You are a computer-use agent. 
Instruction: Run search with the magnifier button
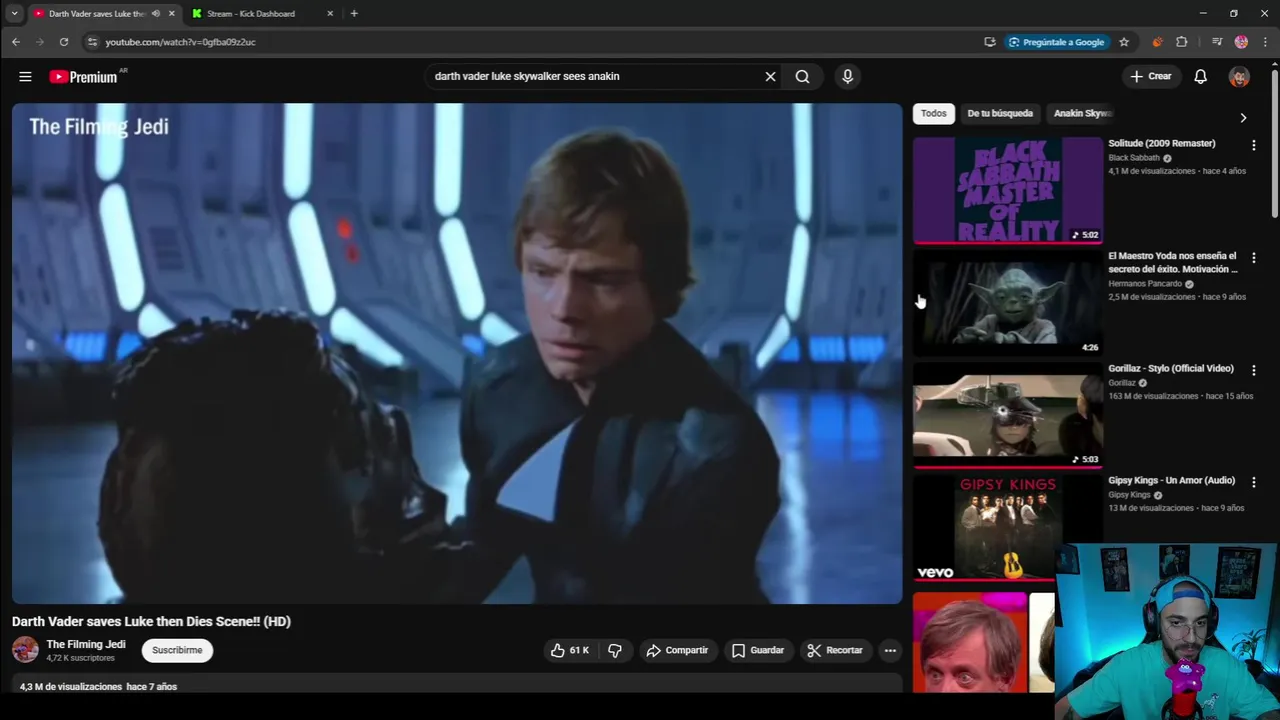click(x=802, y=76)
